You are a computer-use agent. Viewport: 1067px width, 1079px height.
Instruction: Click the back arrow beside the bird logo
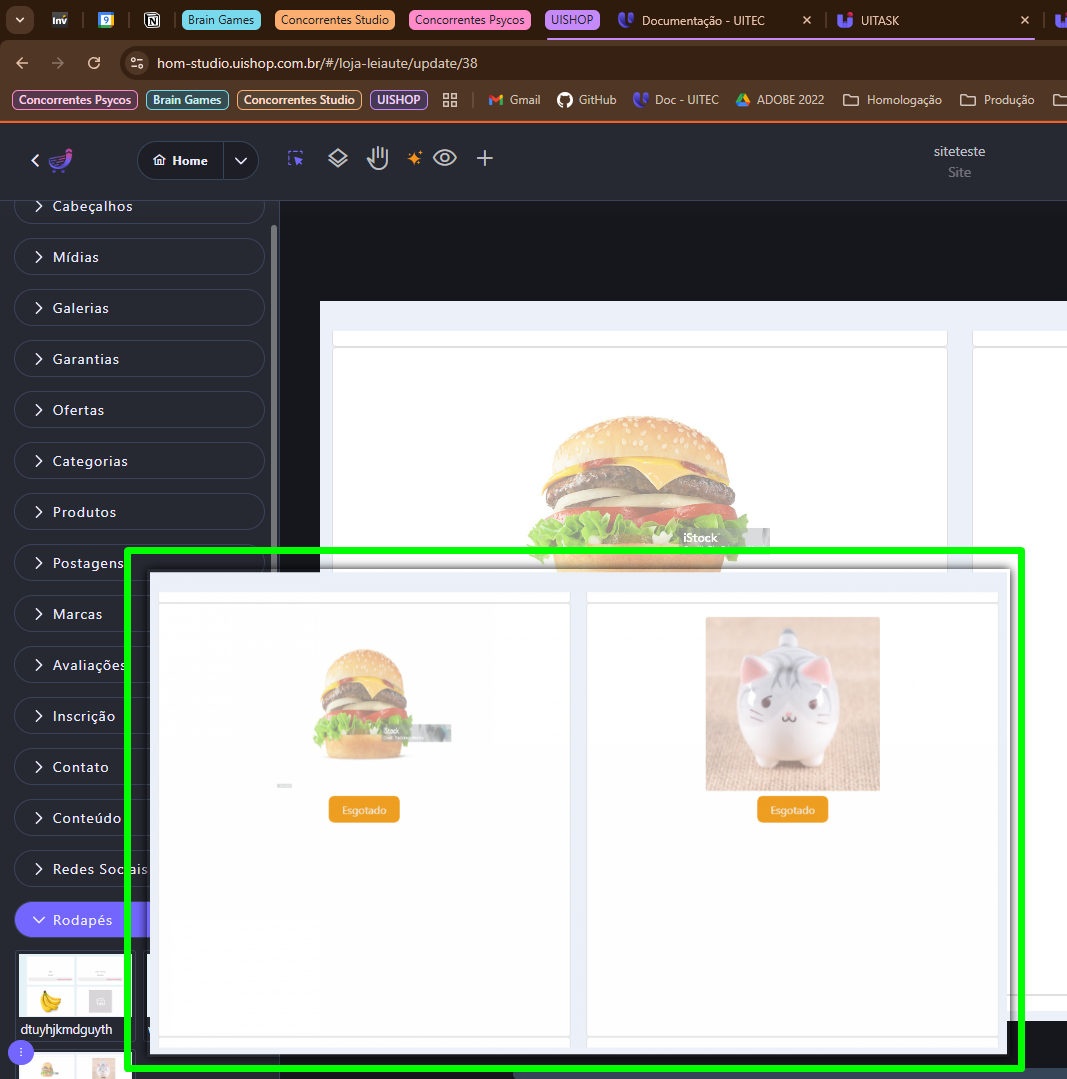(36, 160)
